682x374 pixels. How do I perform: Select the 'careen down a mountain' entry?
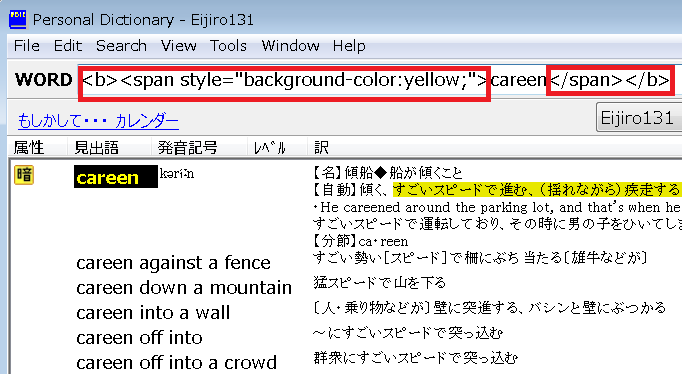click(x=184, y=288)
